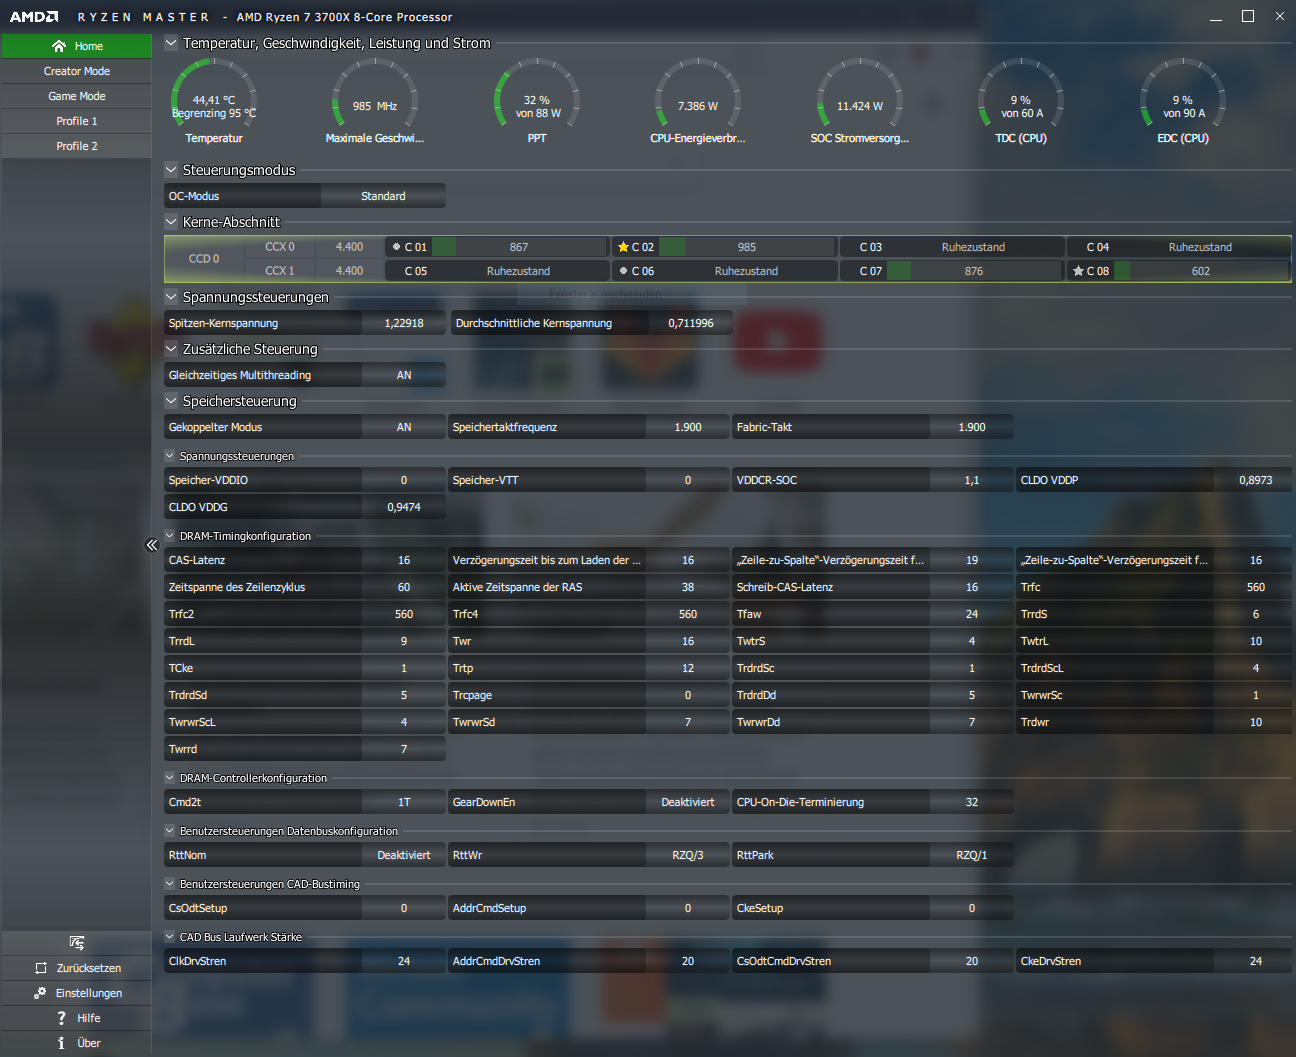Click the CCD 0 label
This screenshot has height=1057, width=1296.
[x=204, y=259]
